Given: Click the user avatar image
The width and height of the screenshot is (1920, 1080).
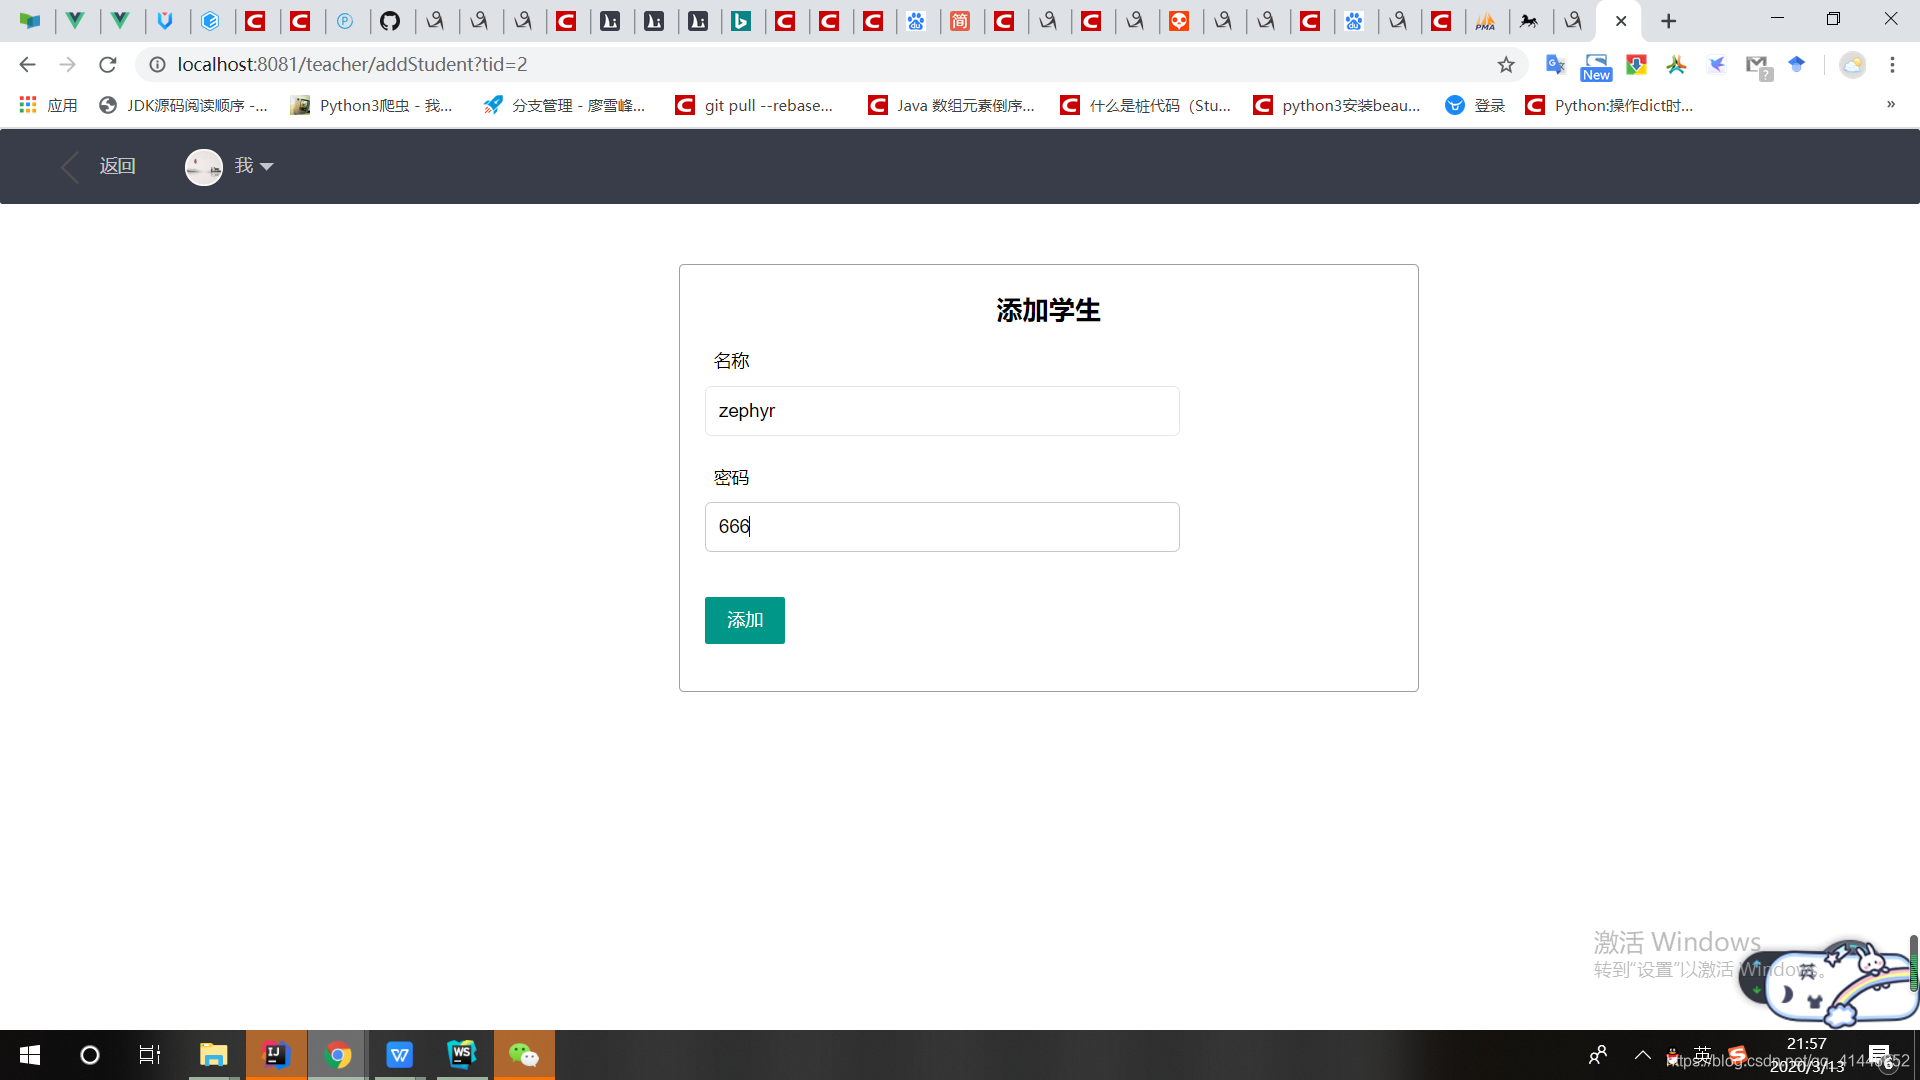Looking at the screenshot, I should 204,167.
